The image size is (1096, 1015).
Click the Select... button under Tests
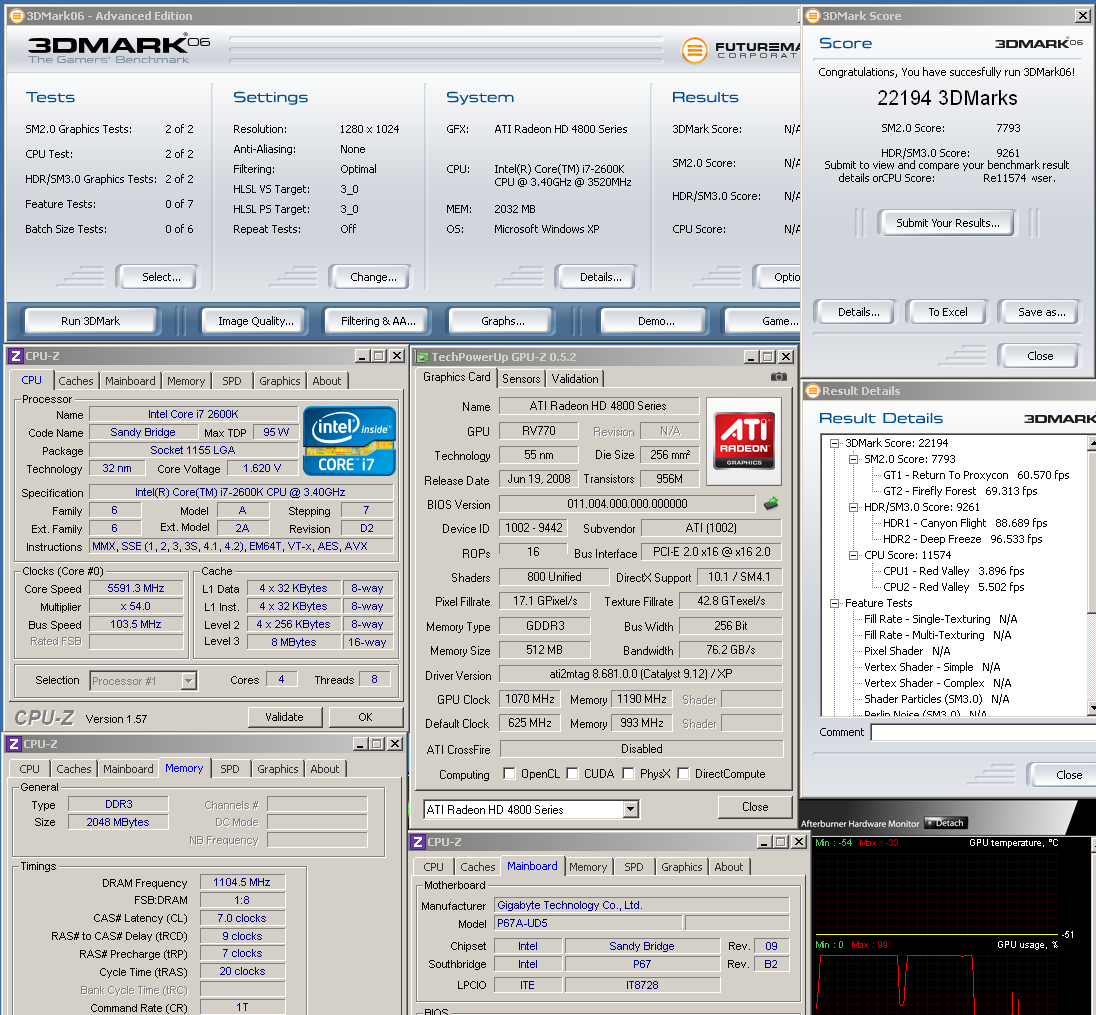click(x=161, y=277)
